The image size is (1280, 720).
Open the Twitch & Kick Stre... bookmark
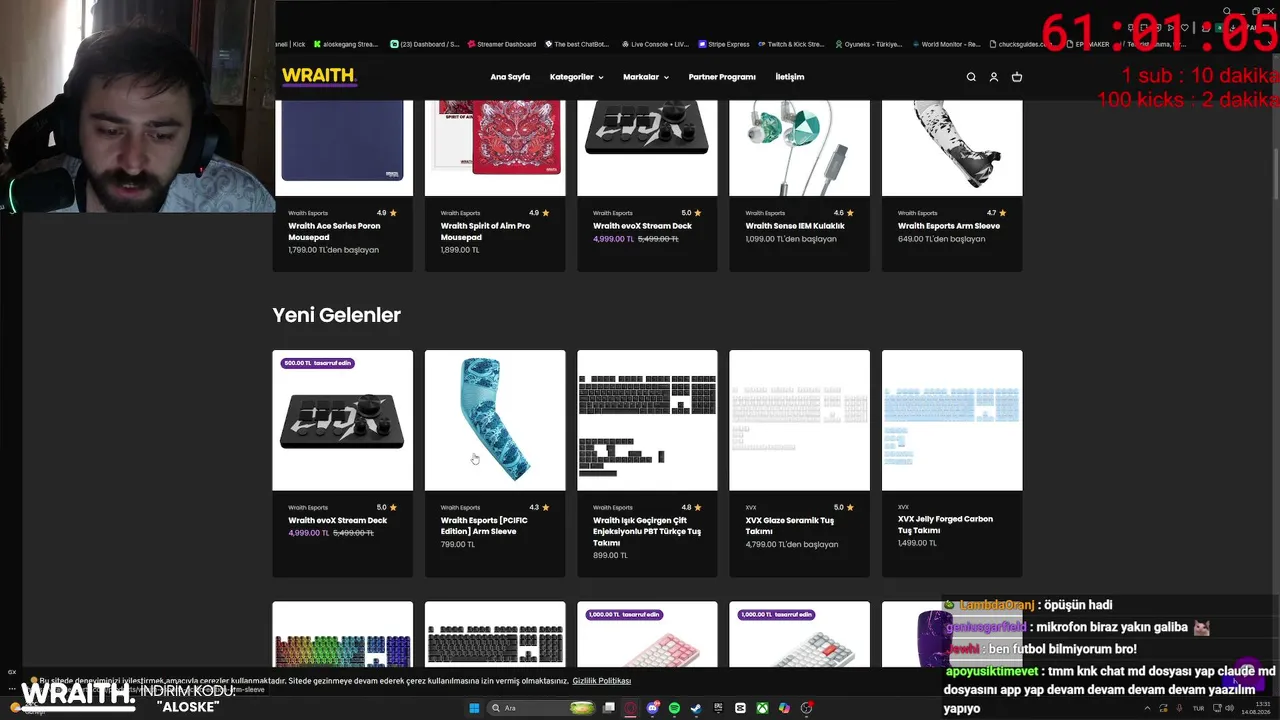click(x=791, y=44)
